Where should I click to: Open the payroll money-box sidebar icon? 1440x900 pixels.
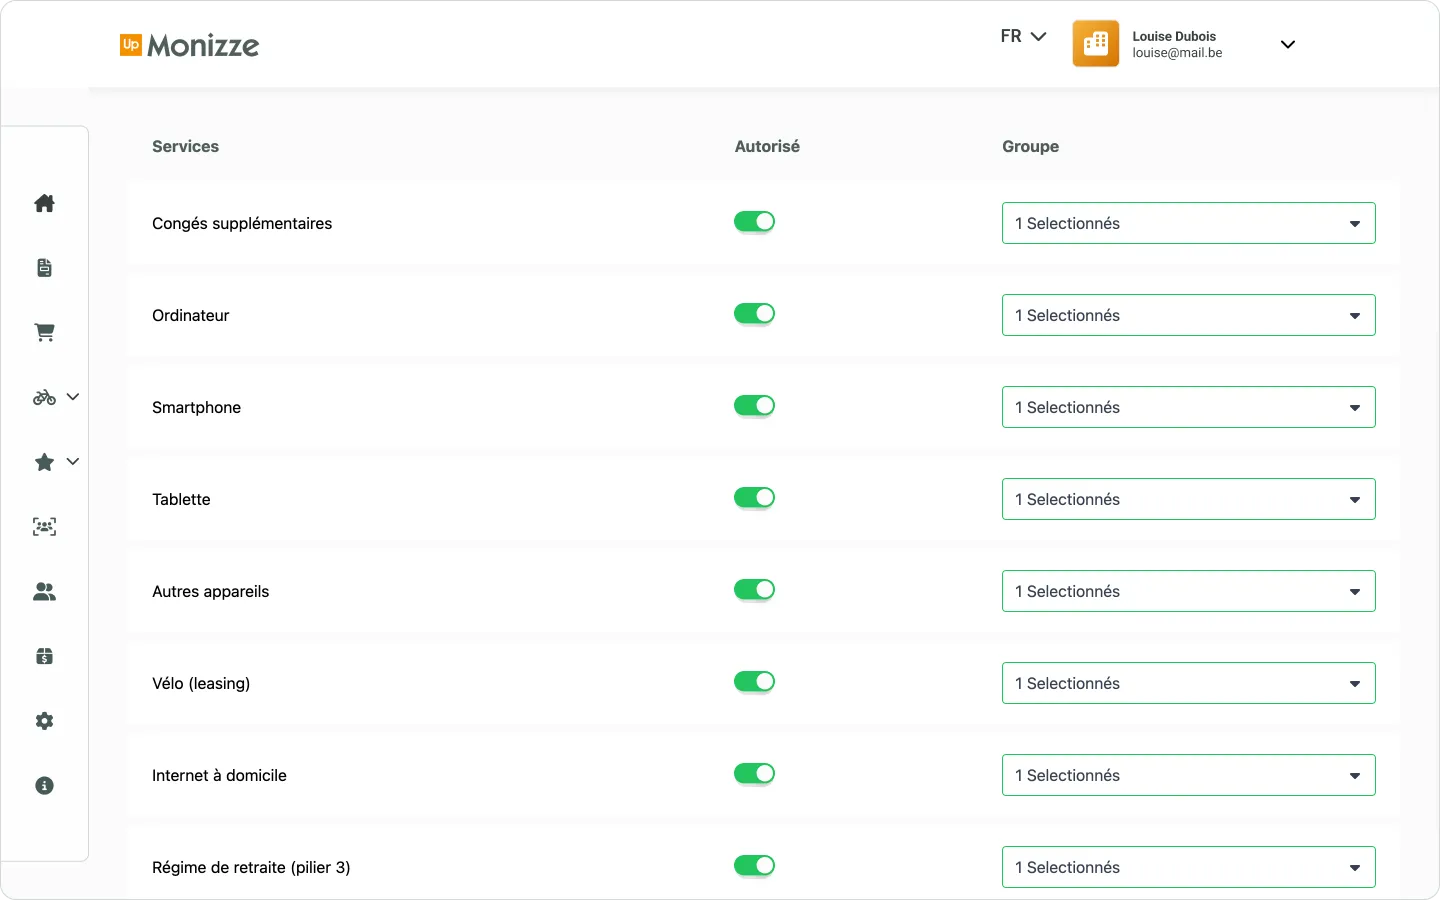point(44,656)
